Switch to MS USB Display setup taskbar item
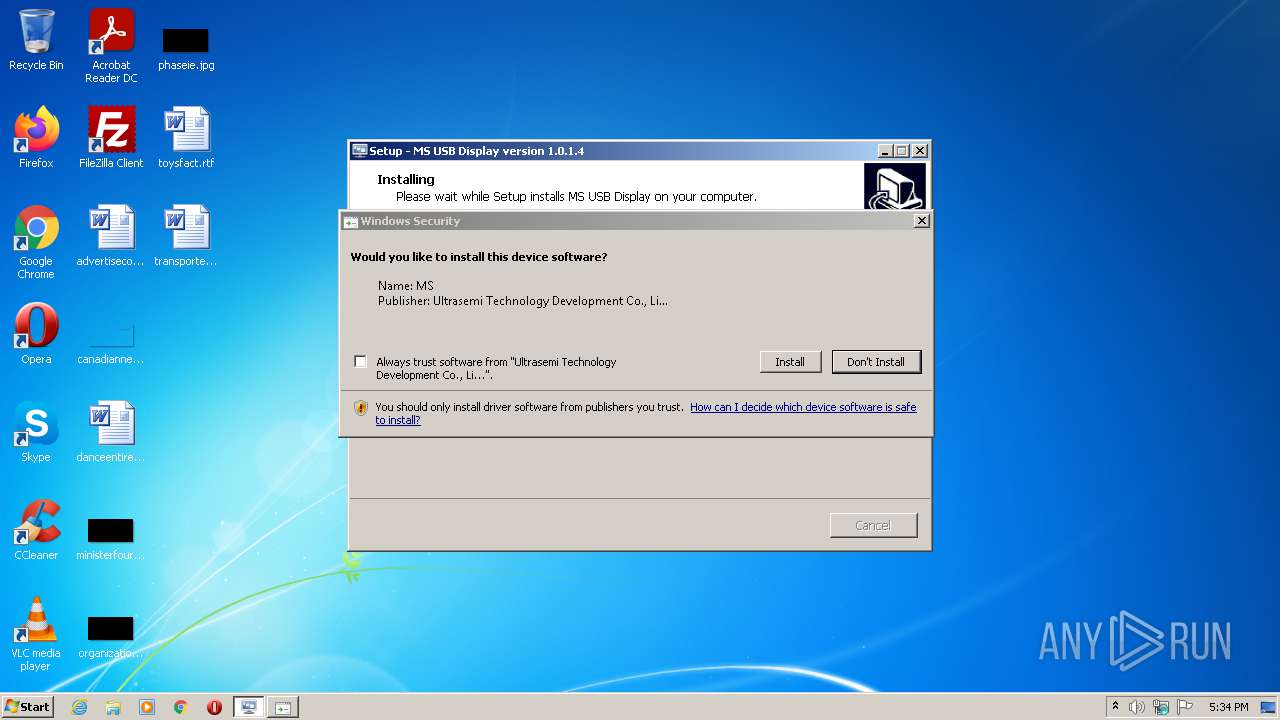 (x=249, y=707)
